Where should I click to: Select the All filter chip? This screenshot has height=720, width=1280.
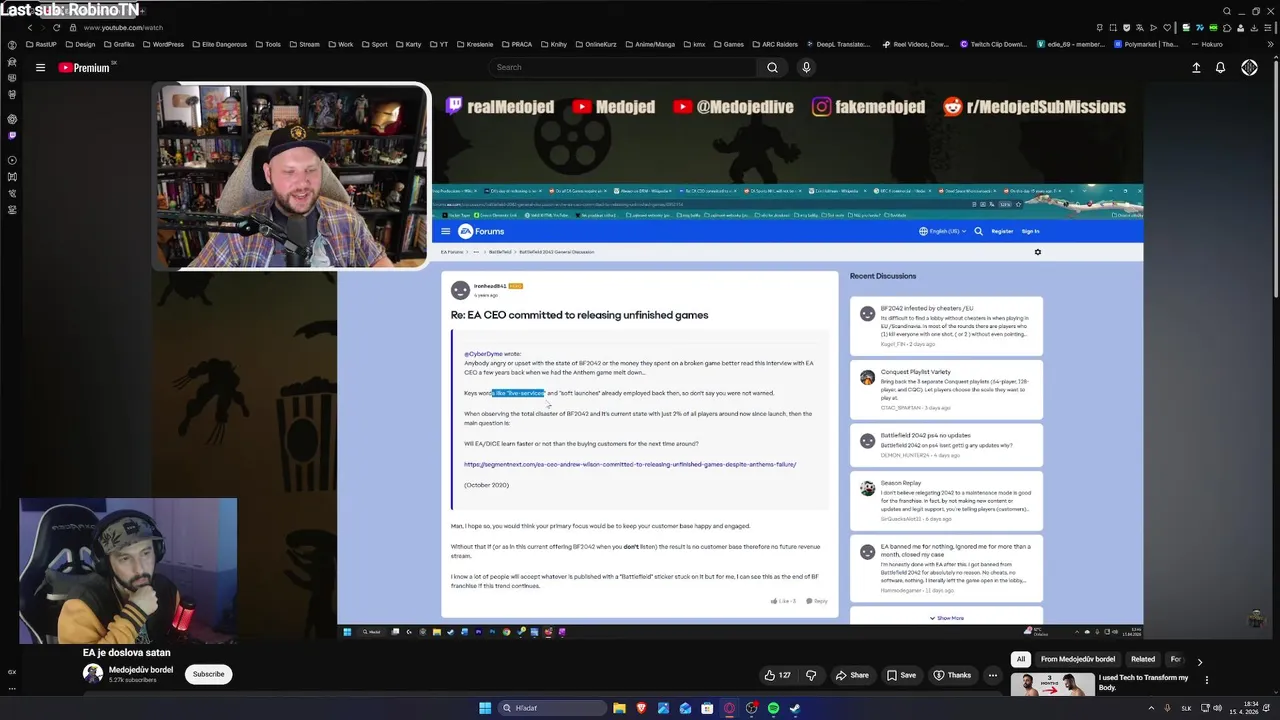tap(1021, 659)
